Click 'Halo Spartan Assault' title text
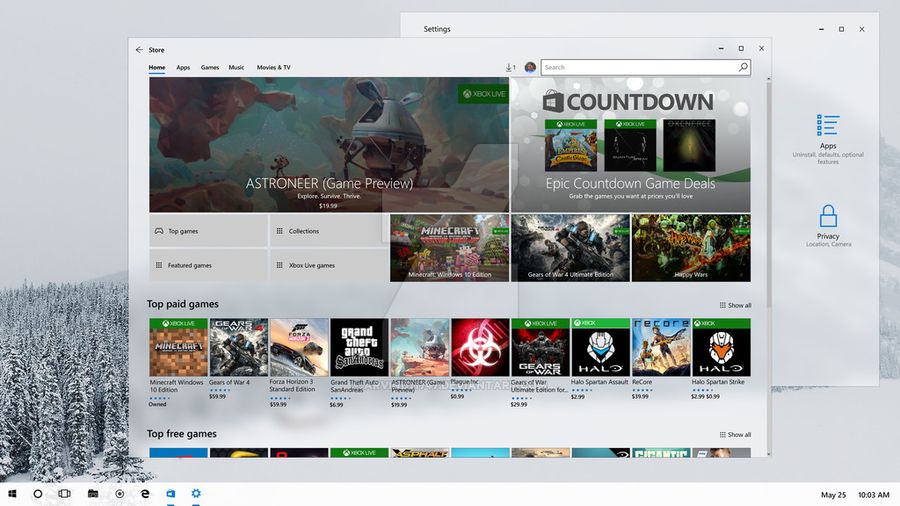900x506 pixels. pyautogui.click(x=599, y=382)
